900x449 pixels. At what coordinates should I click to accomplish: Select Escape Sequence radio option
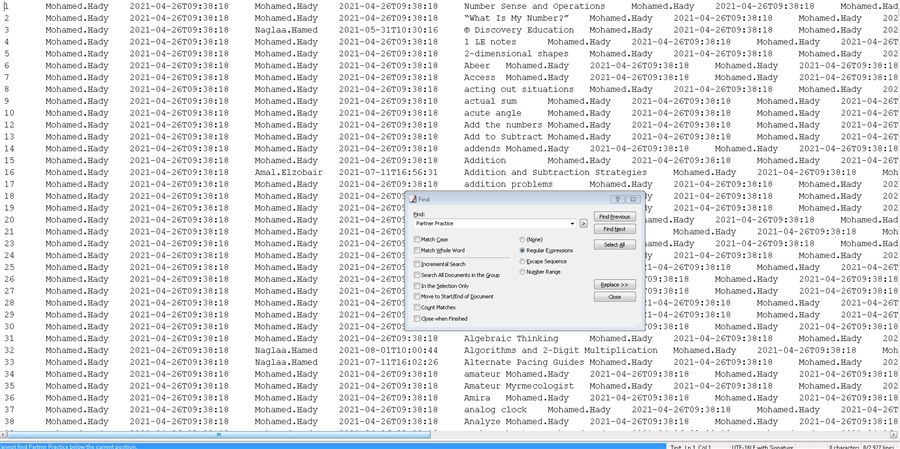point(522,261)
